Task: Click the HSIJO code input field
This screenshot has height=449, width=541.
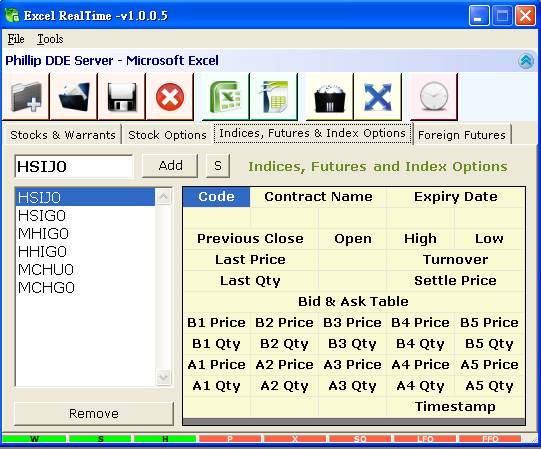Action: click(x=74, y=166)
